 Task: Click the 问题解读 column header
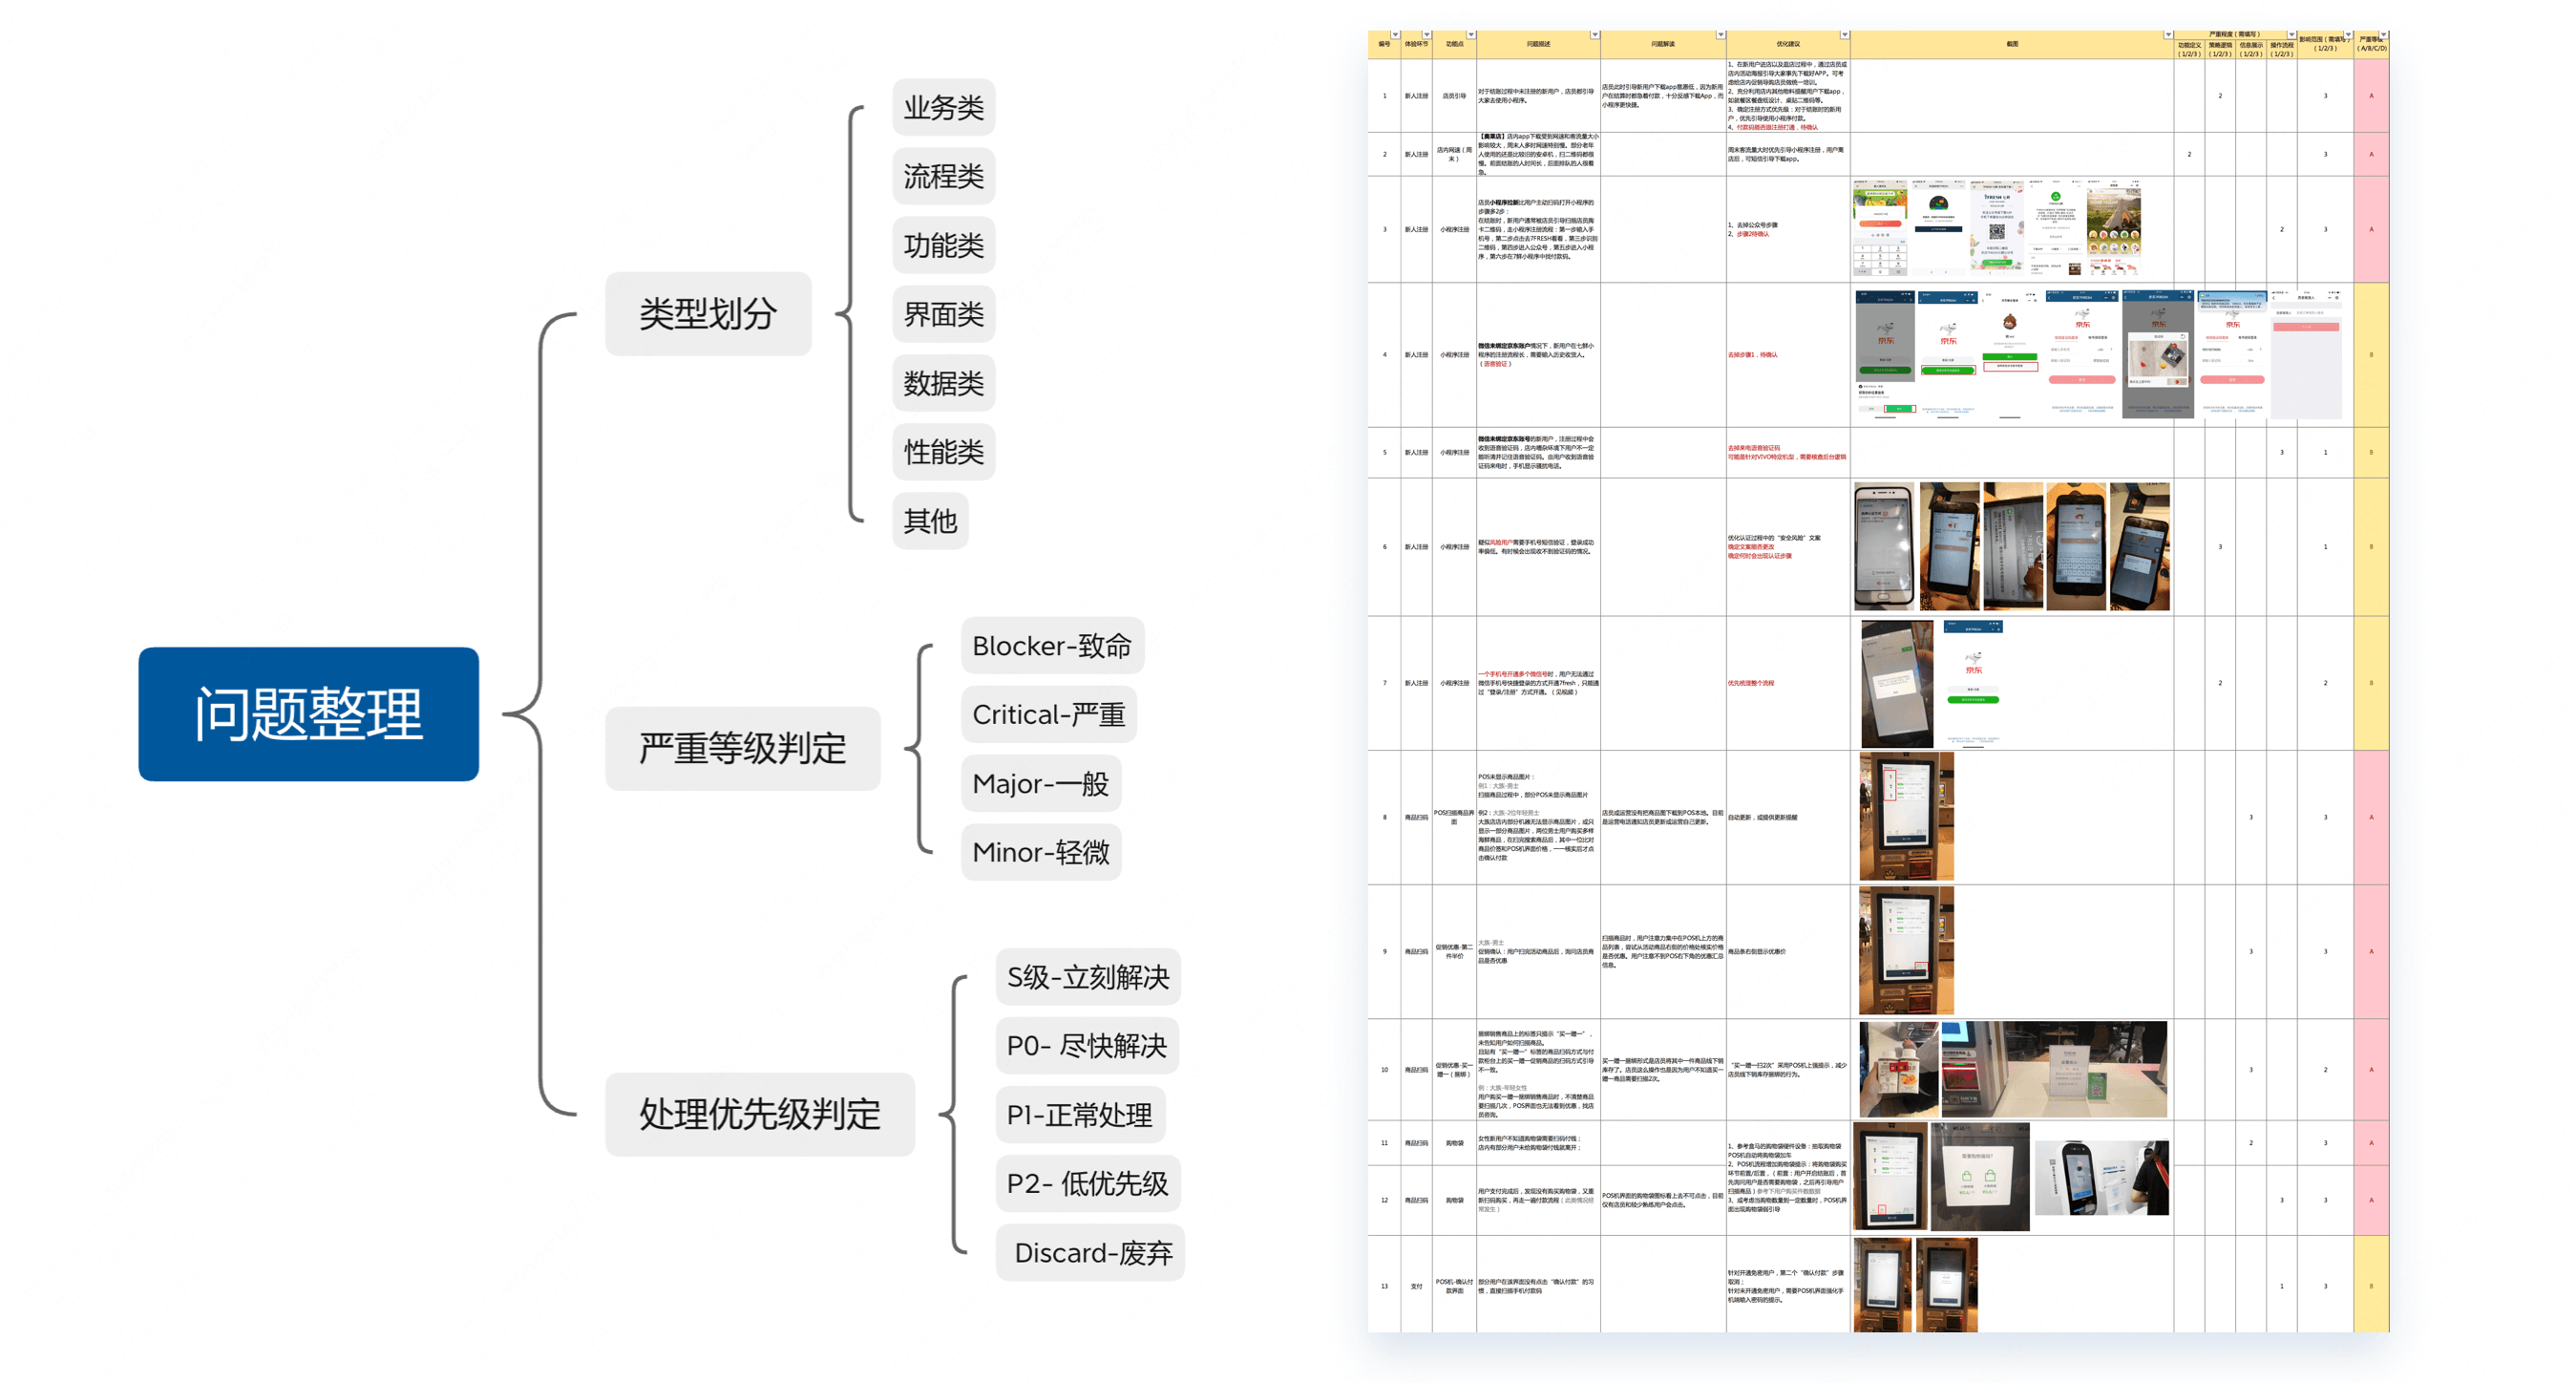1662,44
